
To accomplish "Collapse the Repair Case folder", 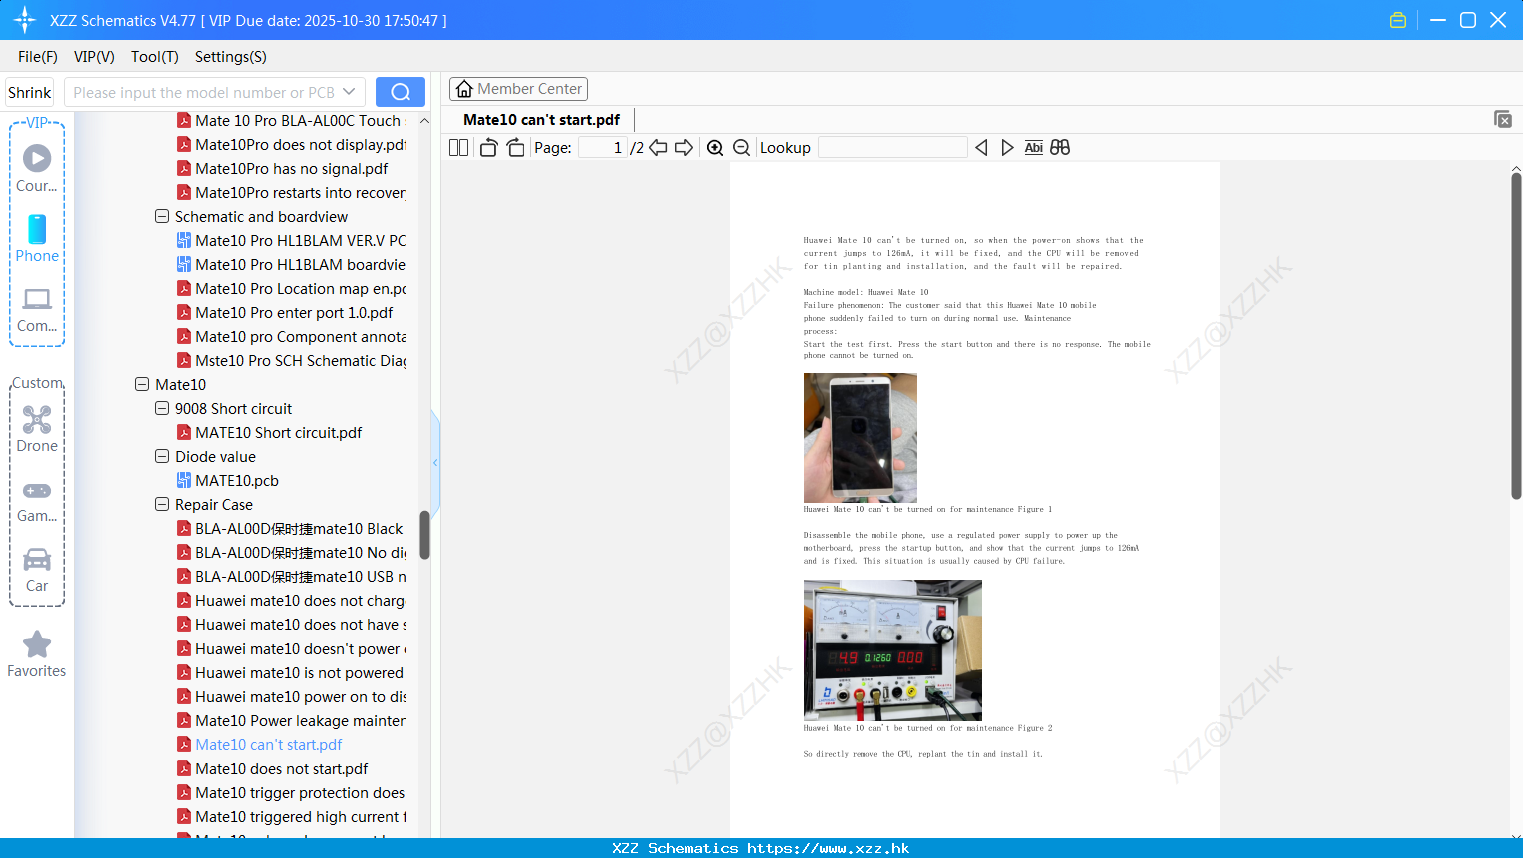I will [x=162, y=504].
